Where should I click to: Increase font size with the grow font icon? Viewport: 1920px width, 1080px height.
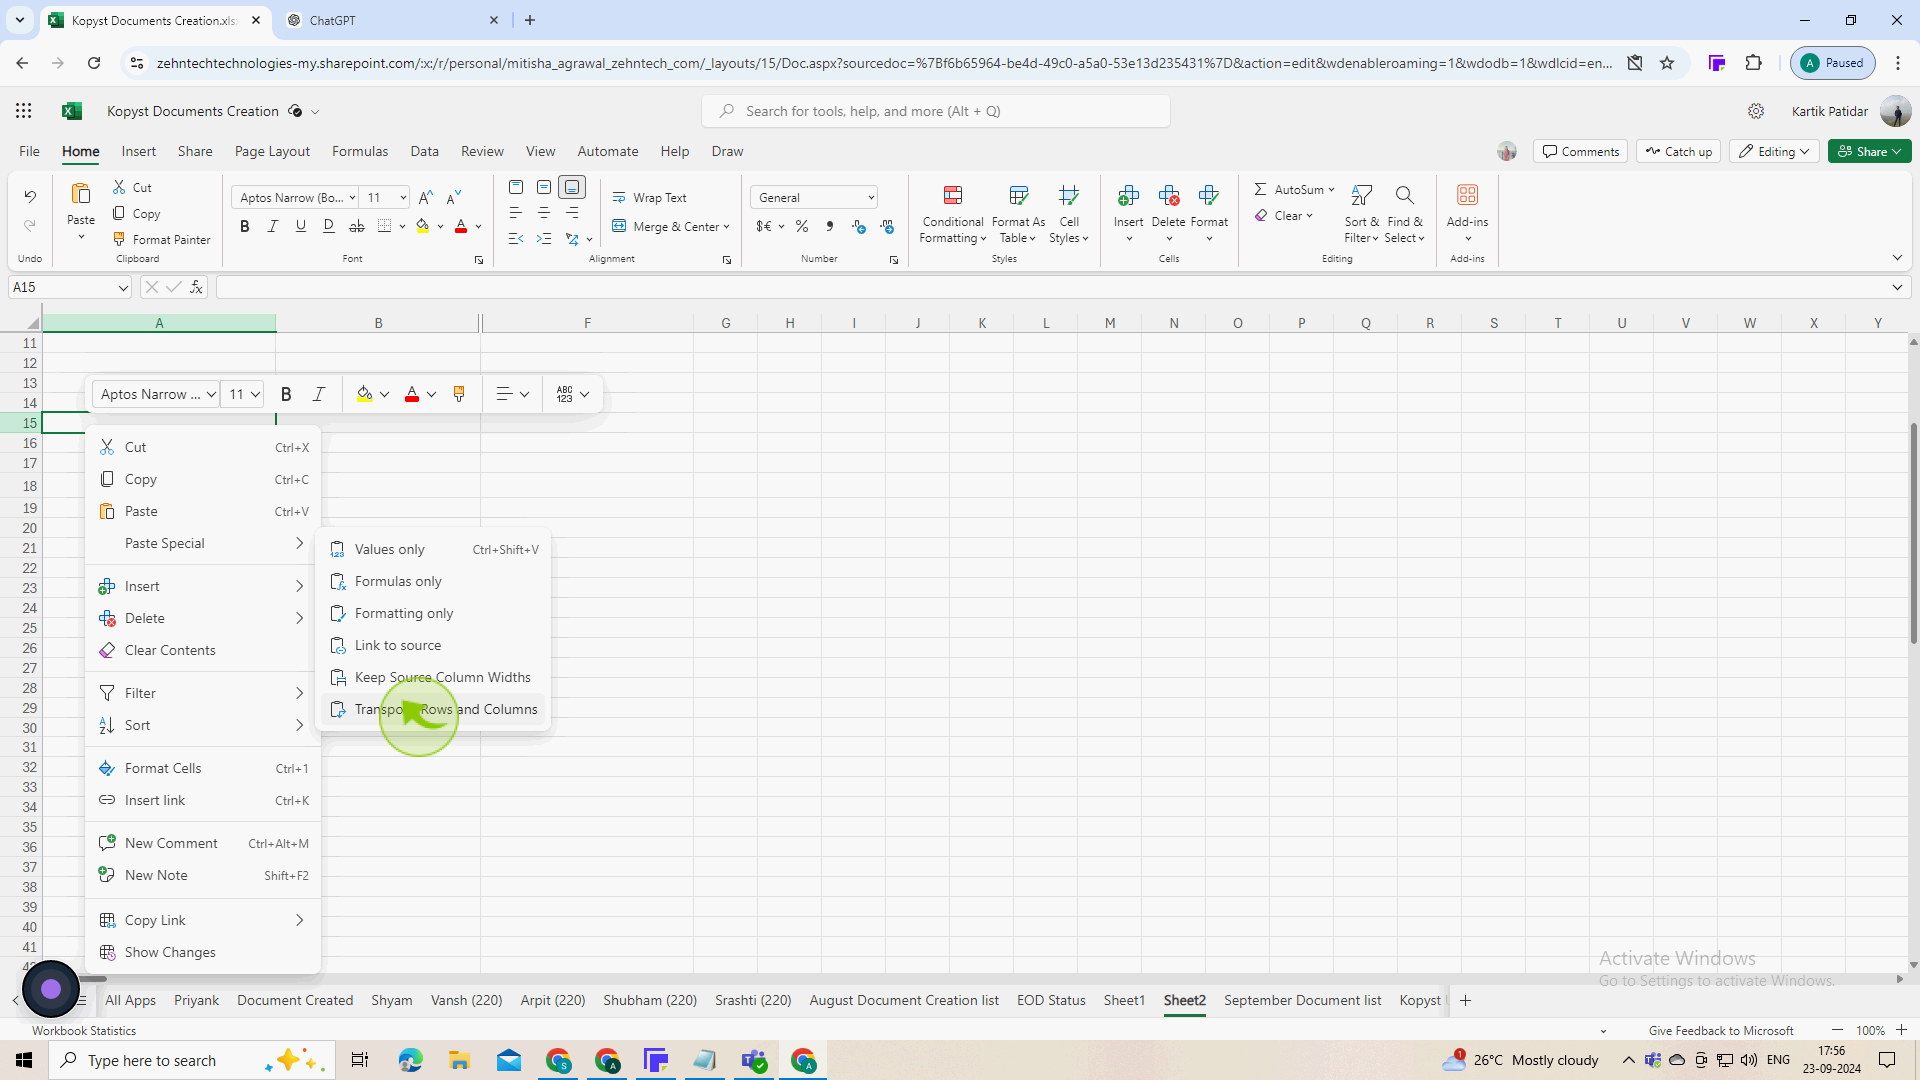426,197
